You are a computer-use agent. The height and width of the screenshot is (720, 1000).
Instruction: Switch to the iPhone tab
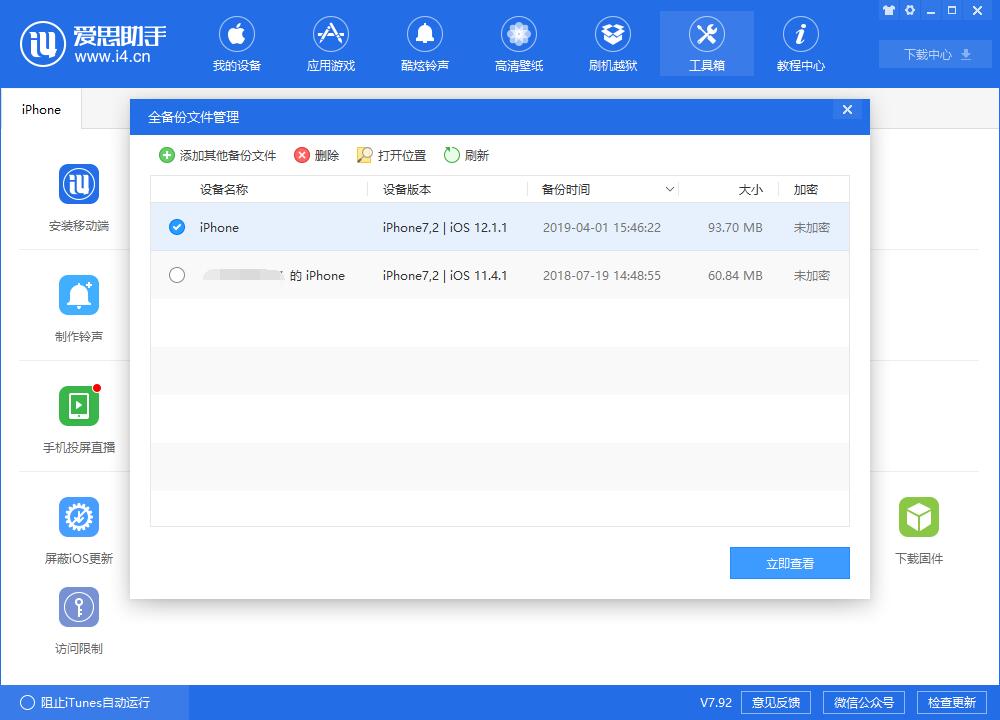coord(41,110)
